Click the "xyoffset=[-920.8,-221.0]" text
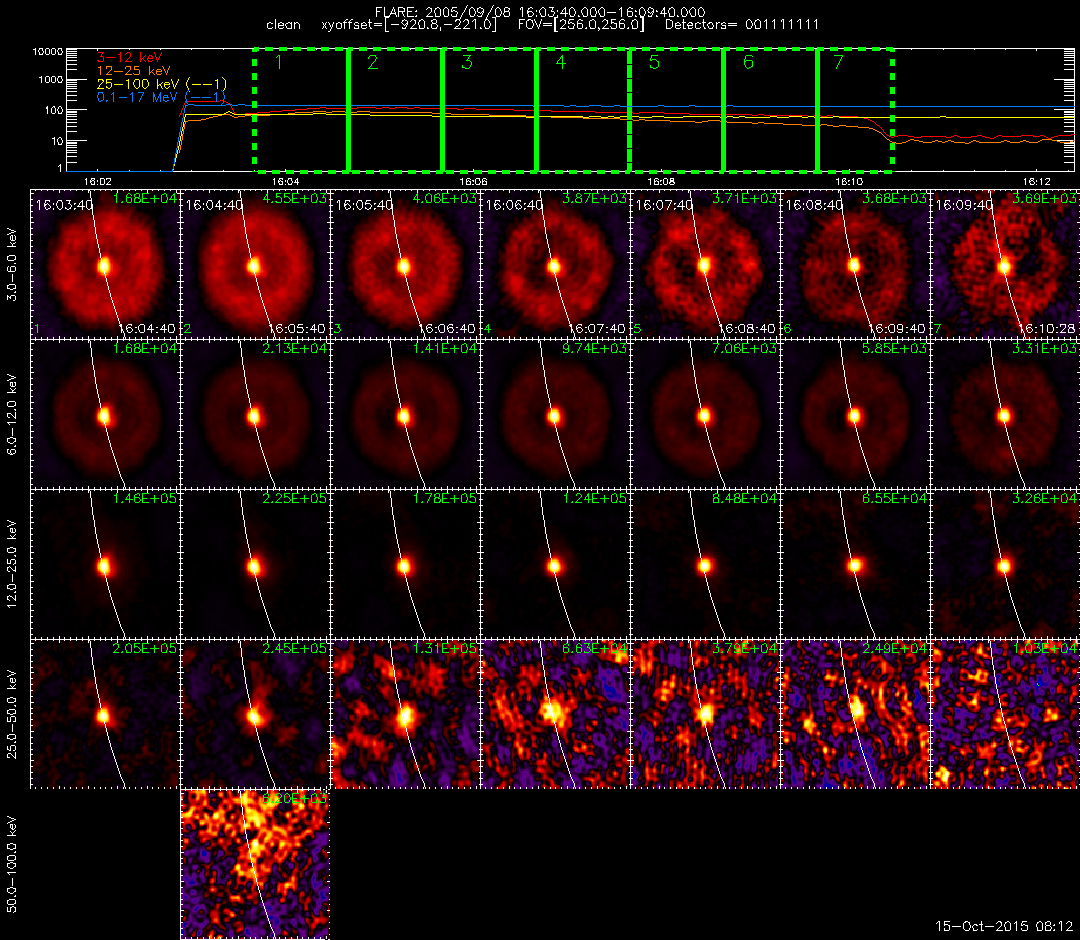The height and width of the screenshot is (940, 1080). pyautogui.click(x=409, y=25)
